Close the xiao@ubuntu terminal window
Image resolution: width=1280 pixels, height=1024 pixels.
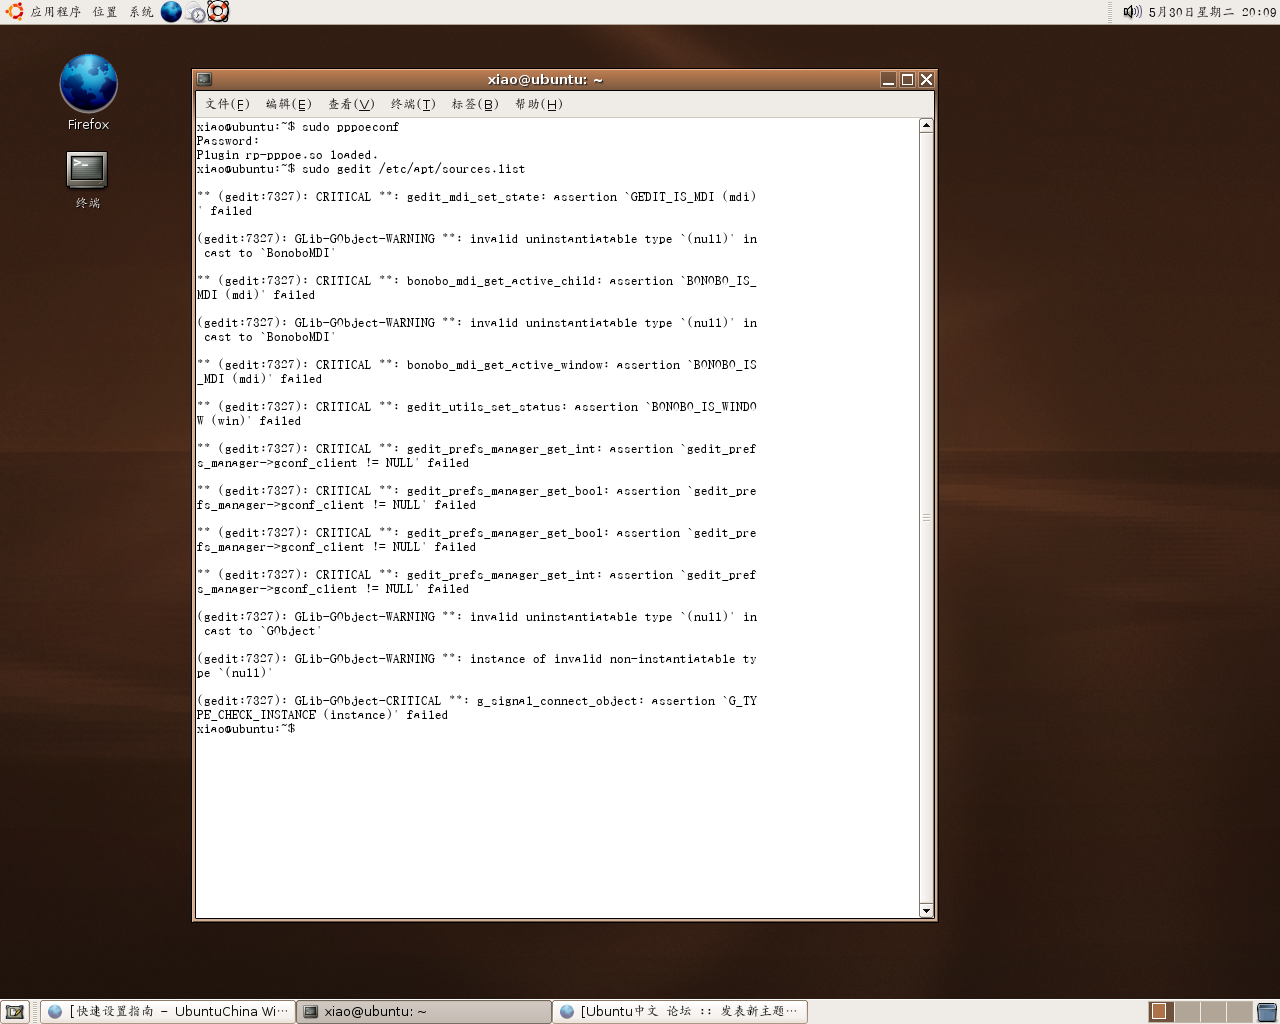[926, 80]
